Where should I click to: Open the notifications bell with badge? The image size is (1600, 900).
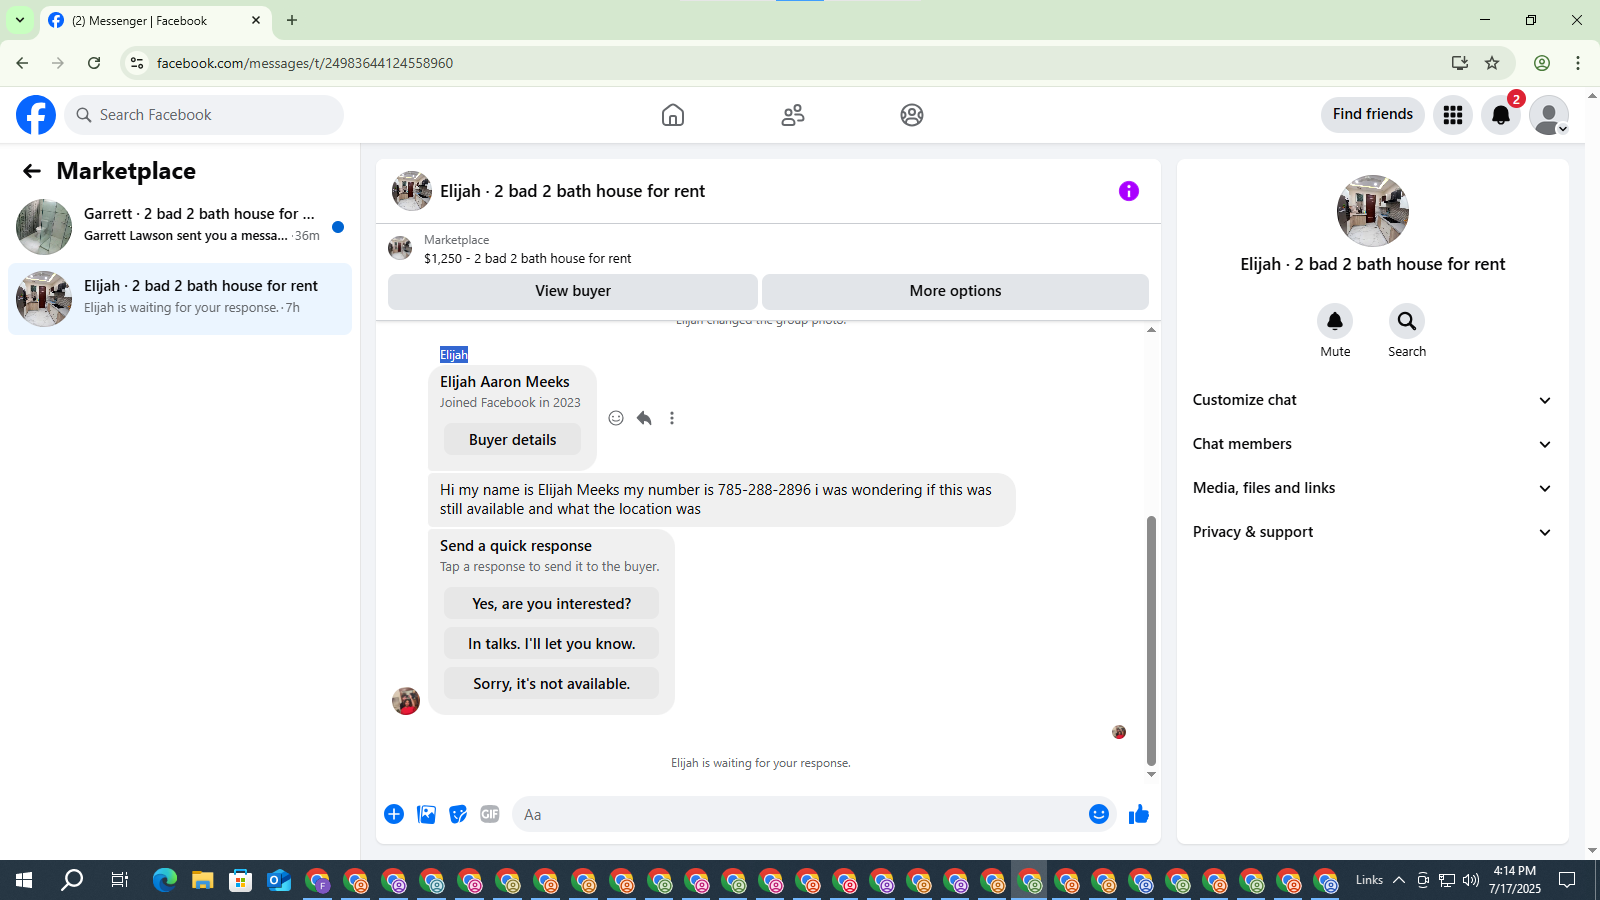[1501, 115]
